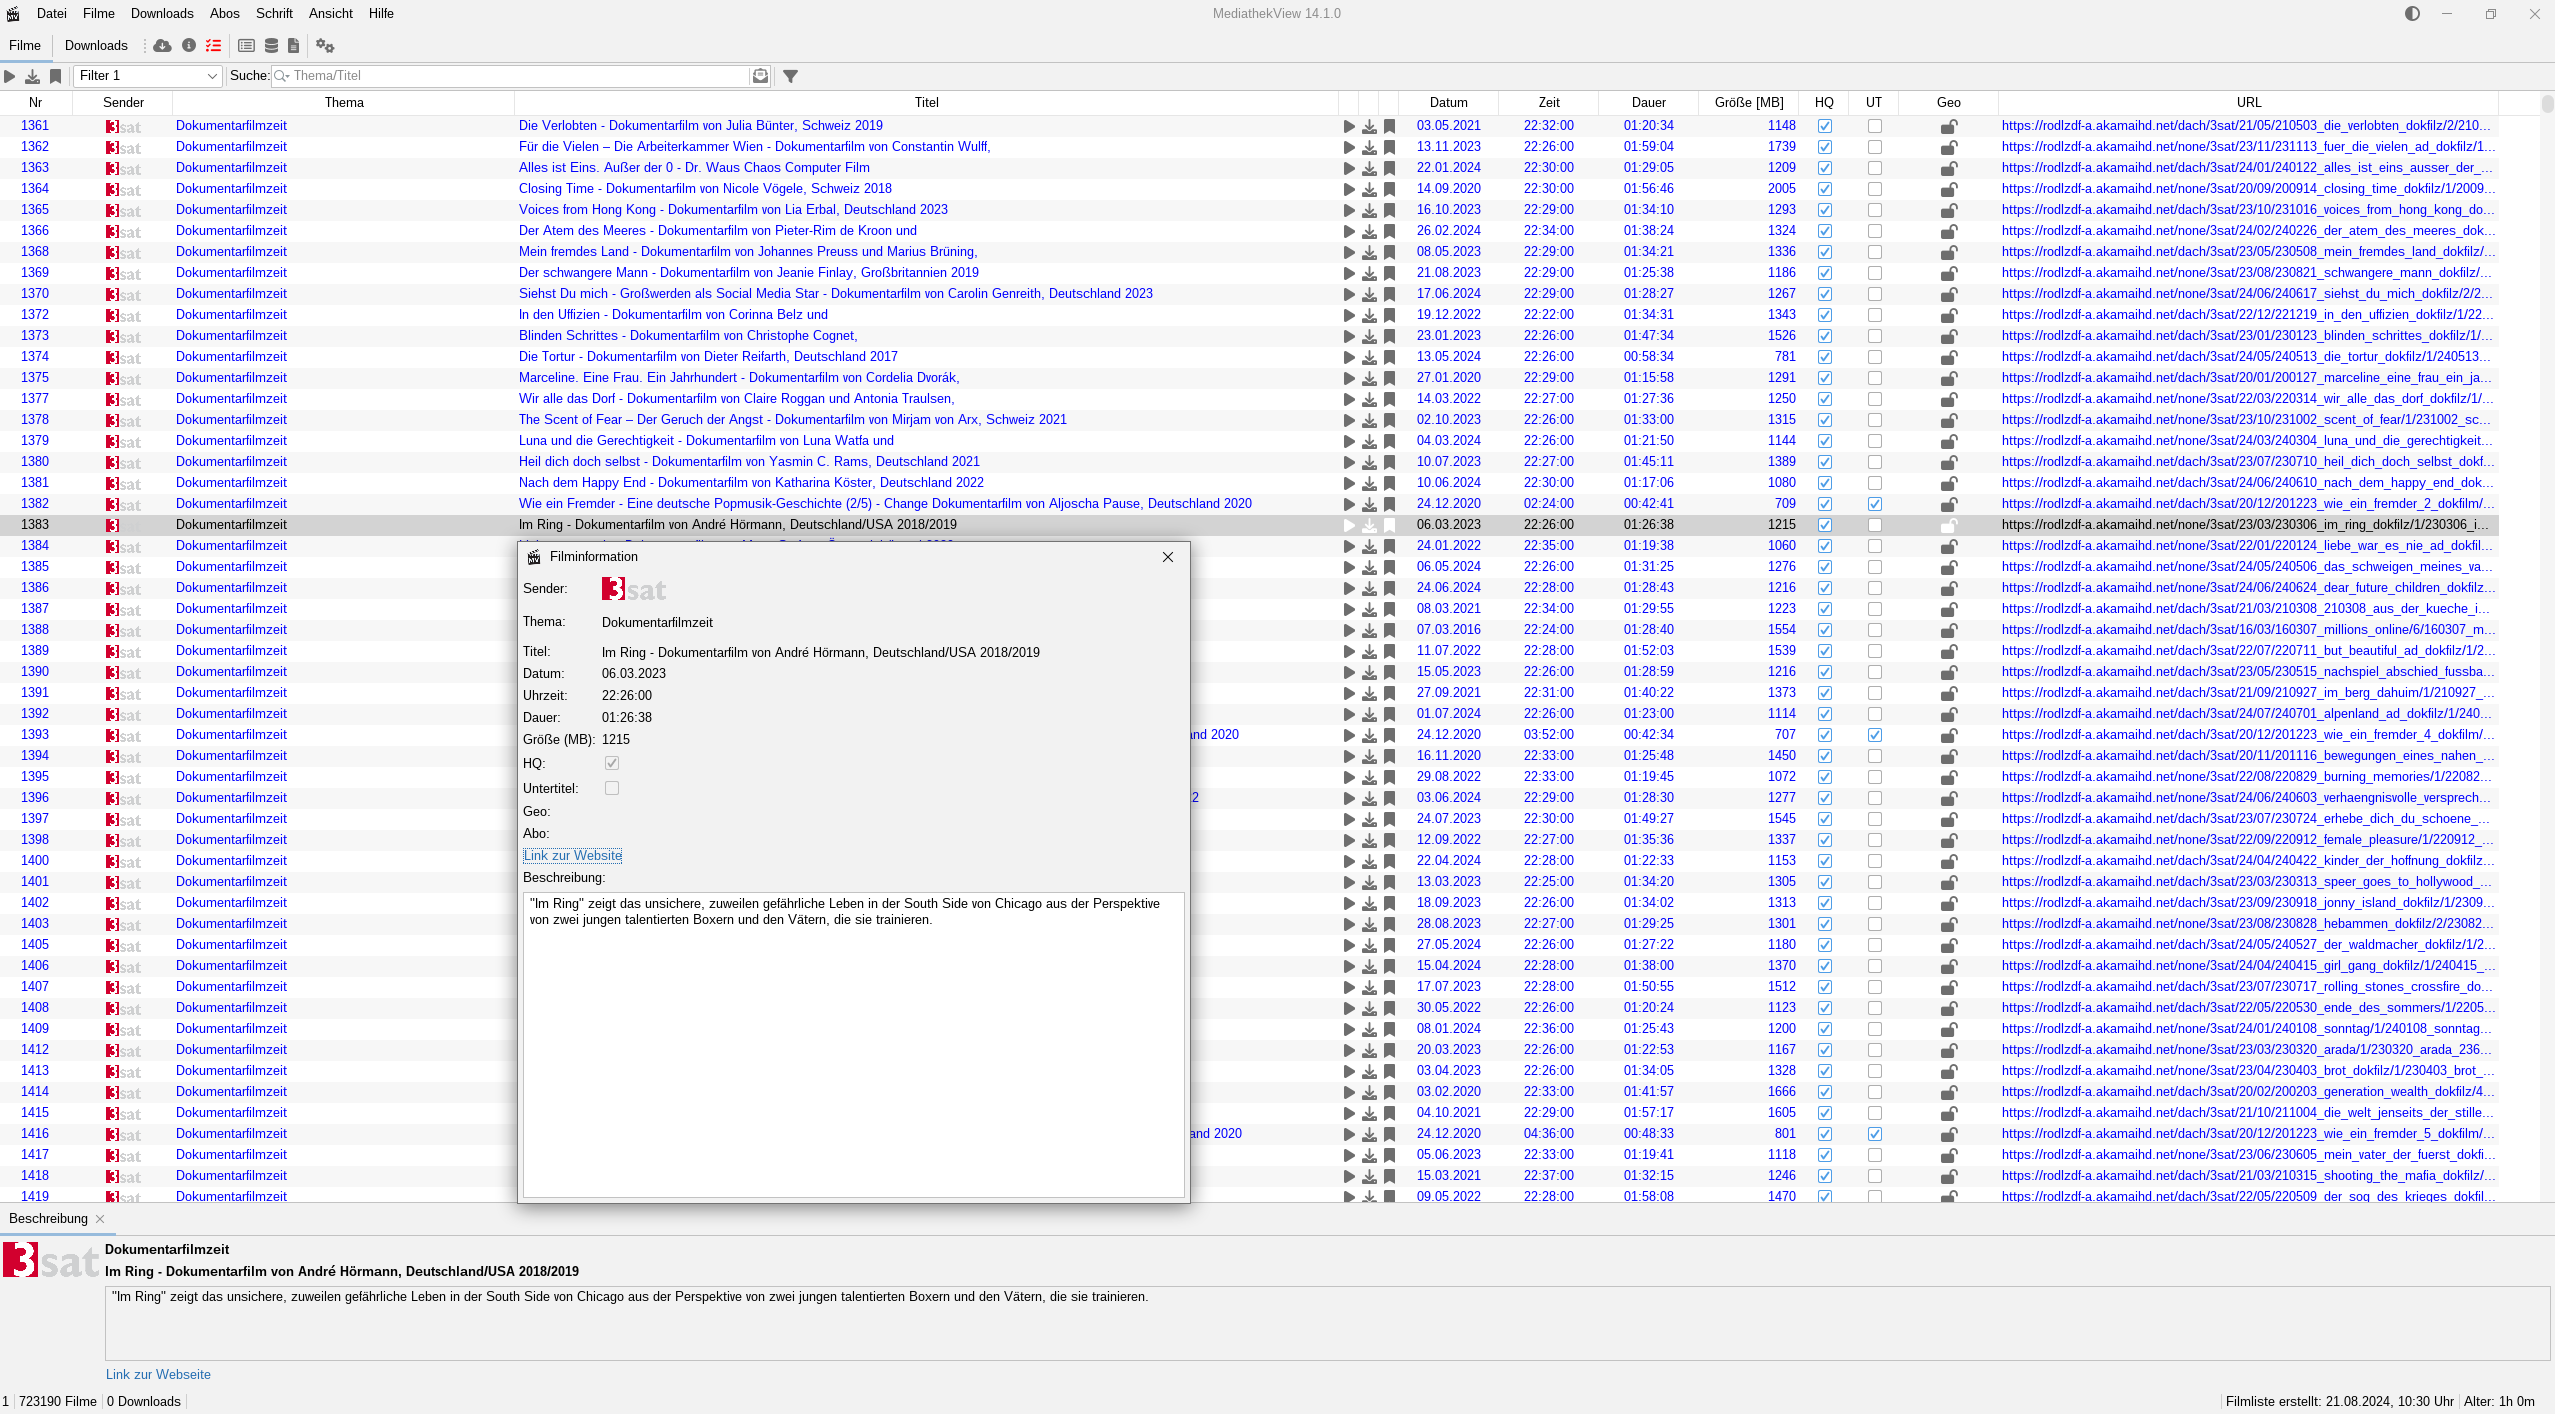Viewport: 2555px width, 1414px height.
Task: Click MediathekView app icon in title bar
Action: (13, 14)
